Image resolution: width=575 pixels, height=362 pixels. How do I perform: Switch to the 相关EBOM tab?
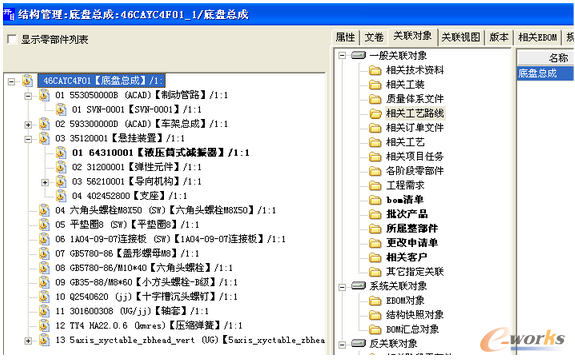pyautogui.click(x=538, y=37)
